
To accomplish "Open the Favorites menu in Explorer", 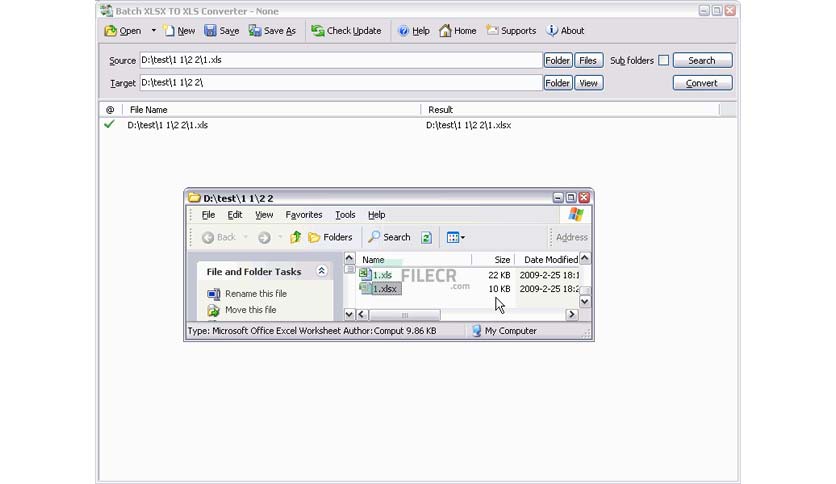I will pyautogui.click(x=304, y=215).
